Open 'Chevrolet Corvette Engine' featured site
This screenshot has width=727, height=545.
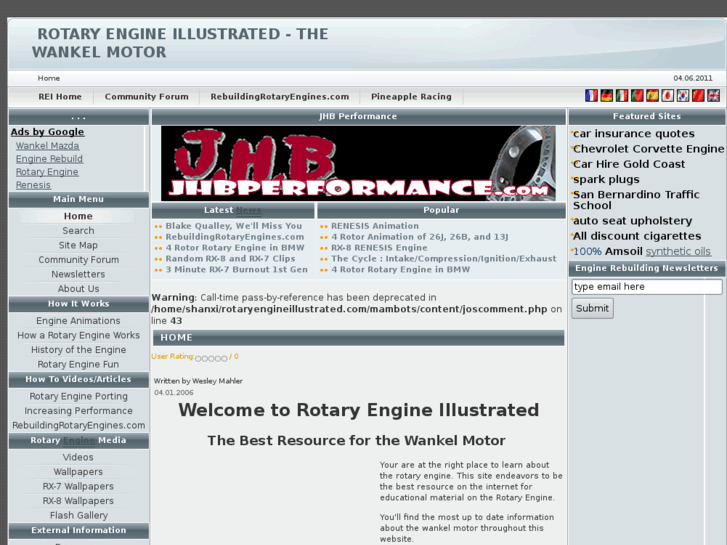click(x=648, y=149)
